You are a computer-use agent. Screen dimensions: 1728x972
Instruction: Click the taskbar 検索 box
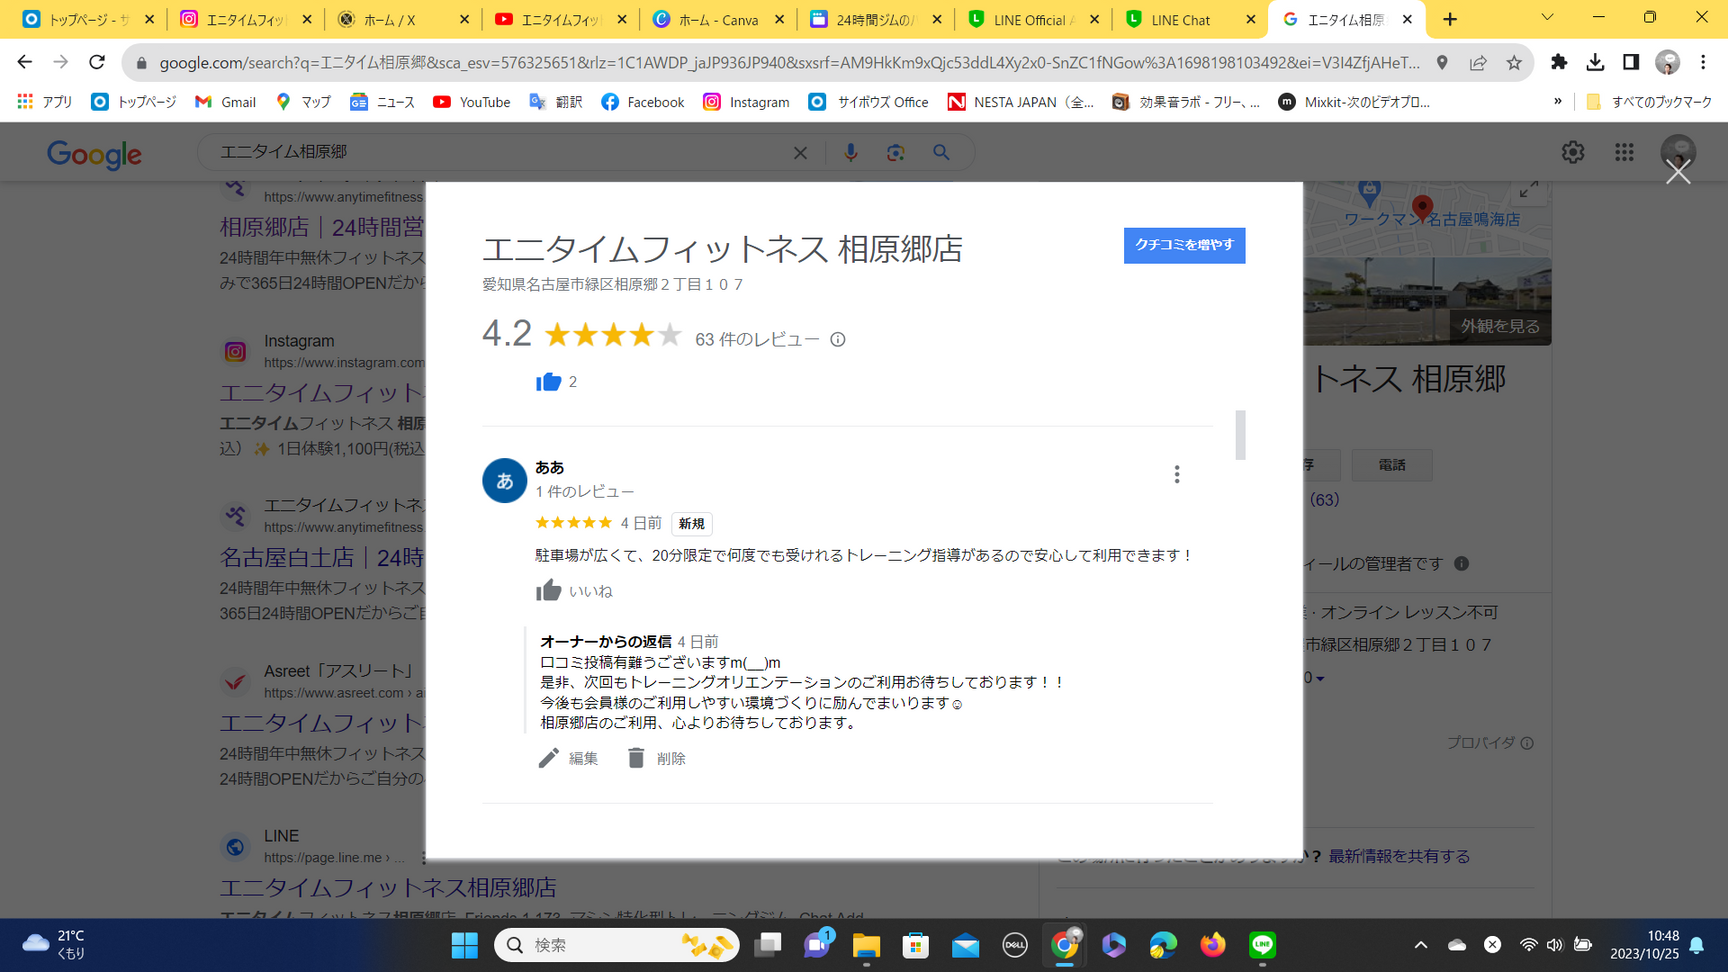(x=617, y=945)
